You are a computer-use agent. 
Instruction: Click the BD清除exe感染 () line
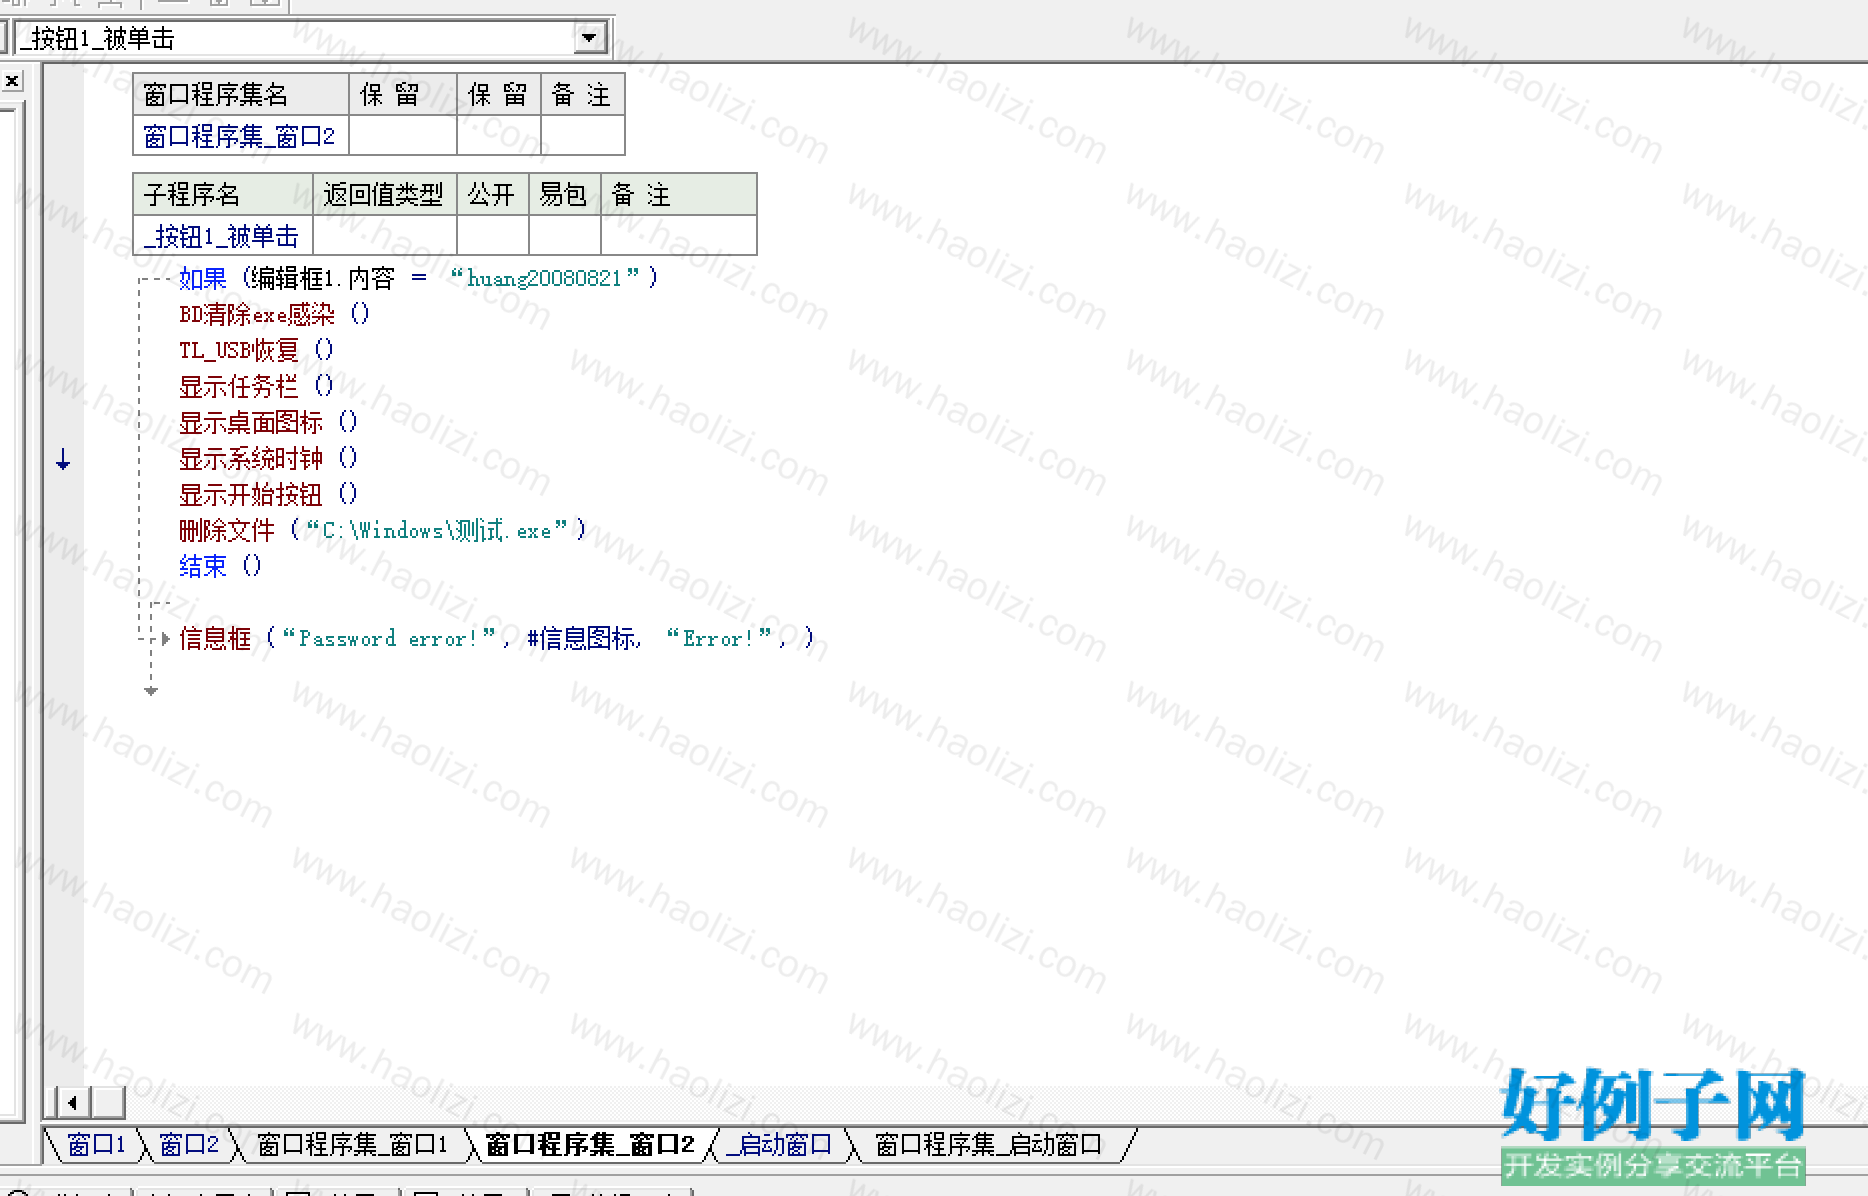click(274, 314)
